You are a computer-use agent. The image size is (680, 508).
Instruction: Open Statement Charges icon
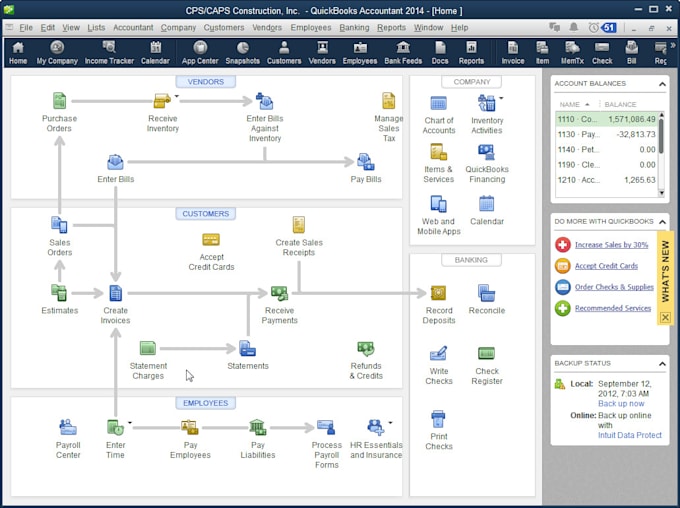coord(148,348)
